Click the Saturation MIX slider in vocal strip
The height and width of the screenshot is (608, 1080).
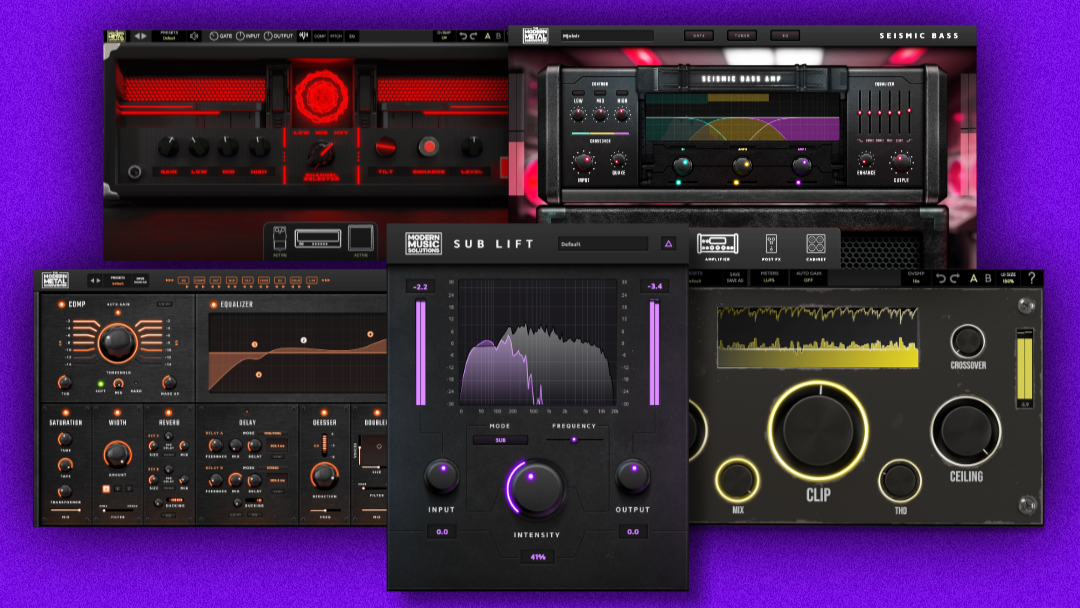coord(65,510)
